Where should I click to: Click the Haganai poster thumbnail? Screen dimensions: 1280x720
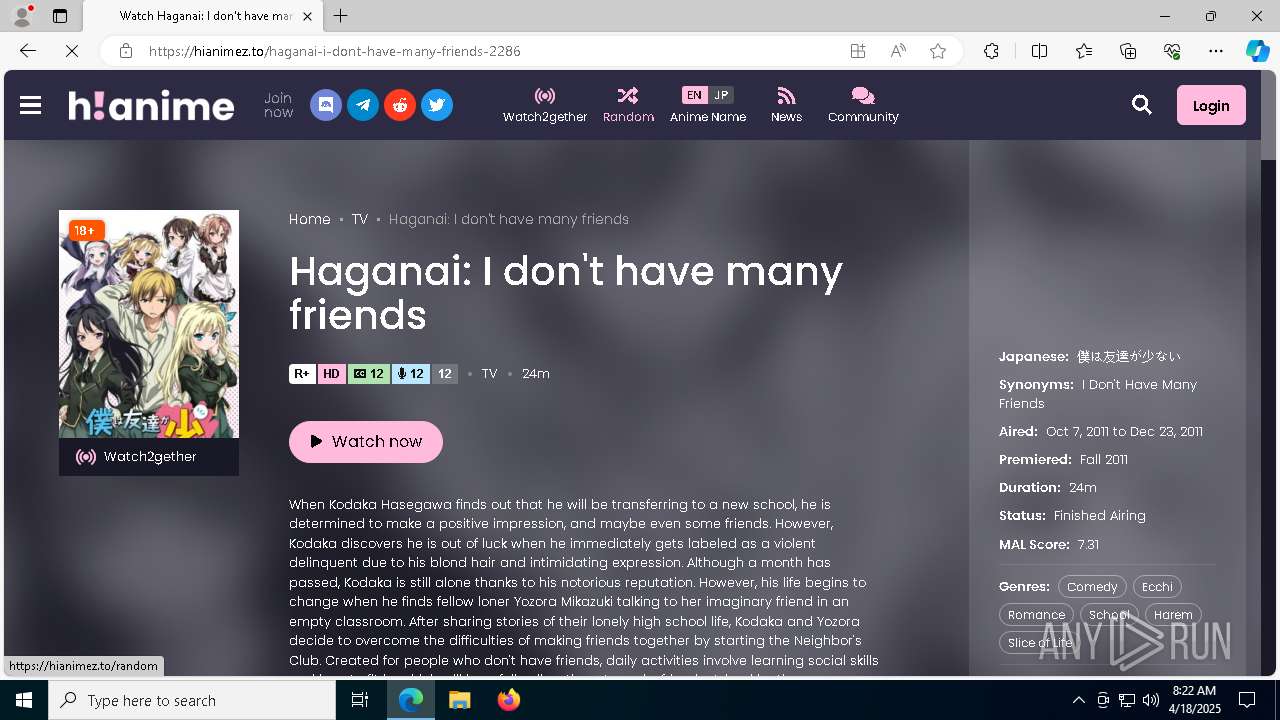click(149, 324)
